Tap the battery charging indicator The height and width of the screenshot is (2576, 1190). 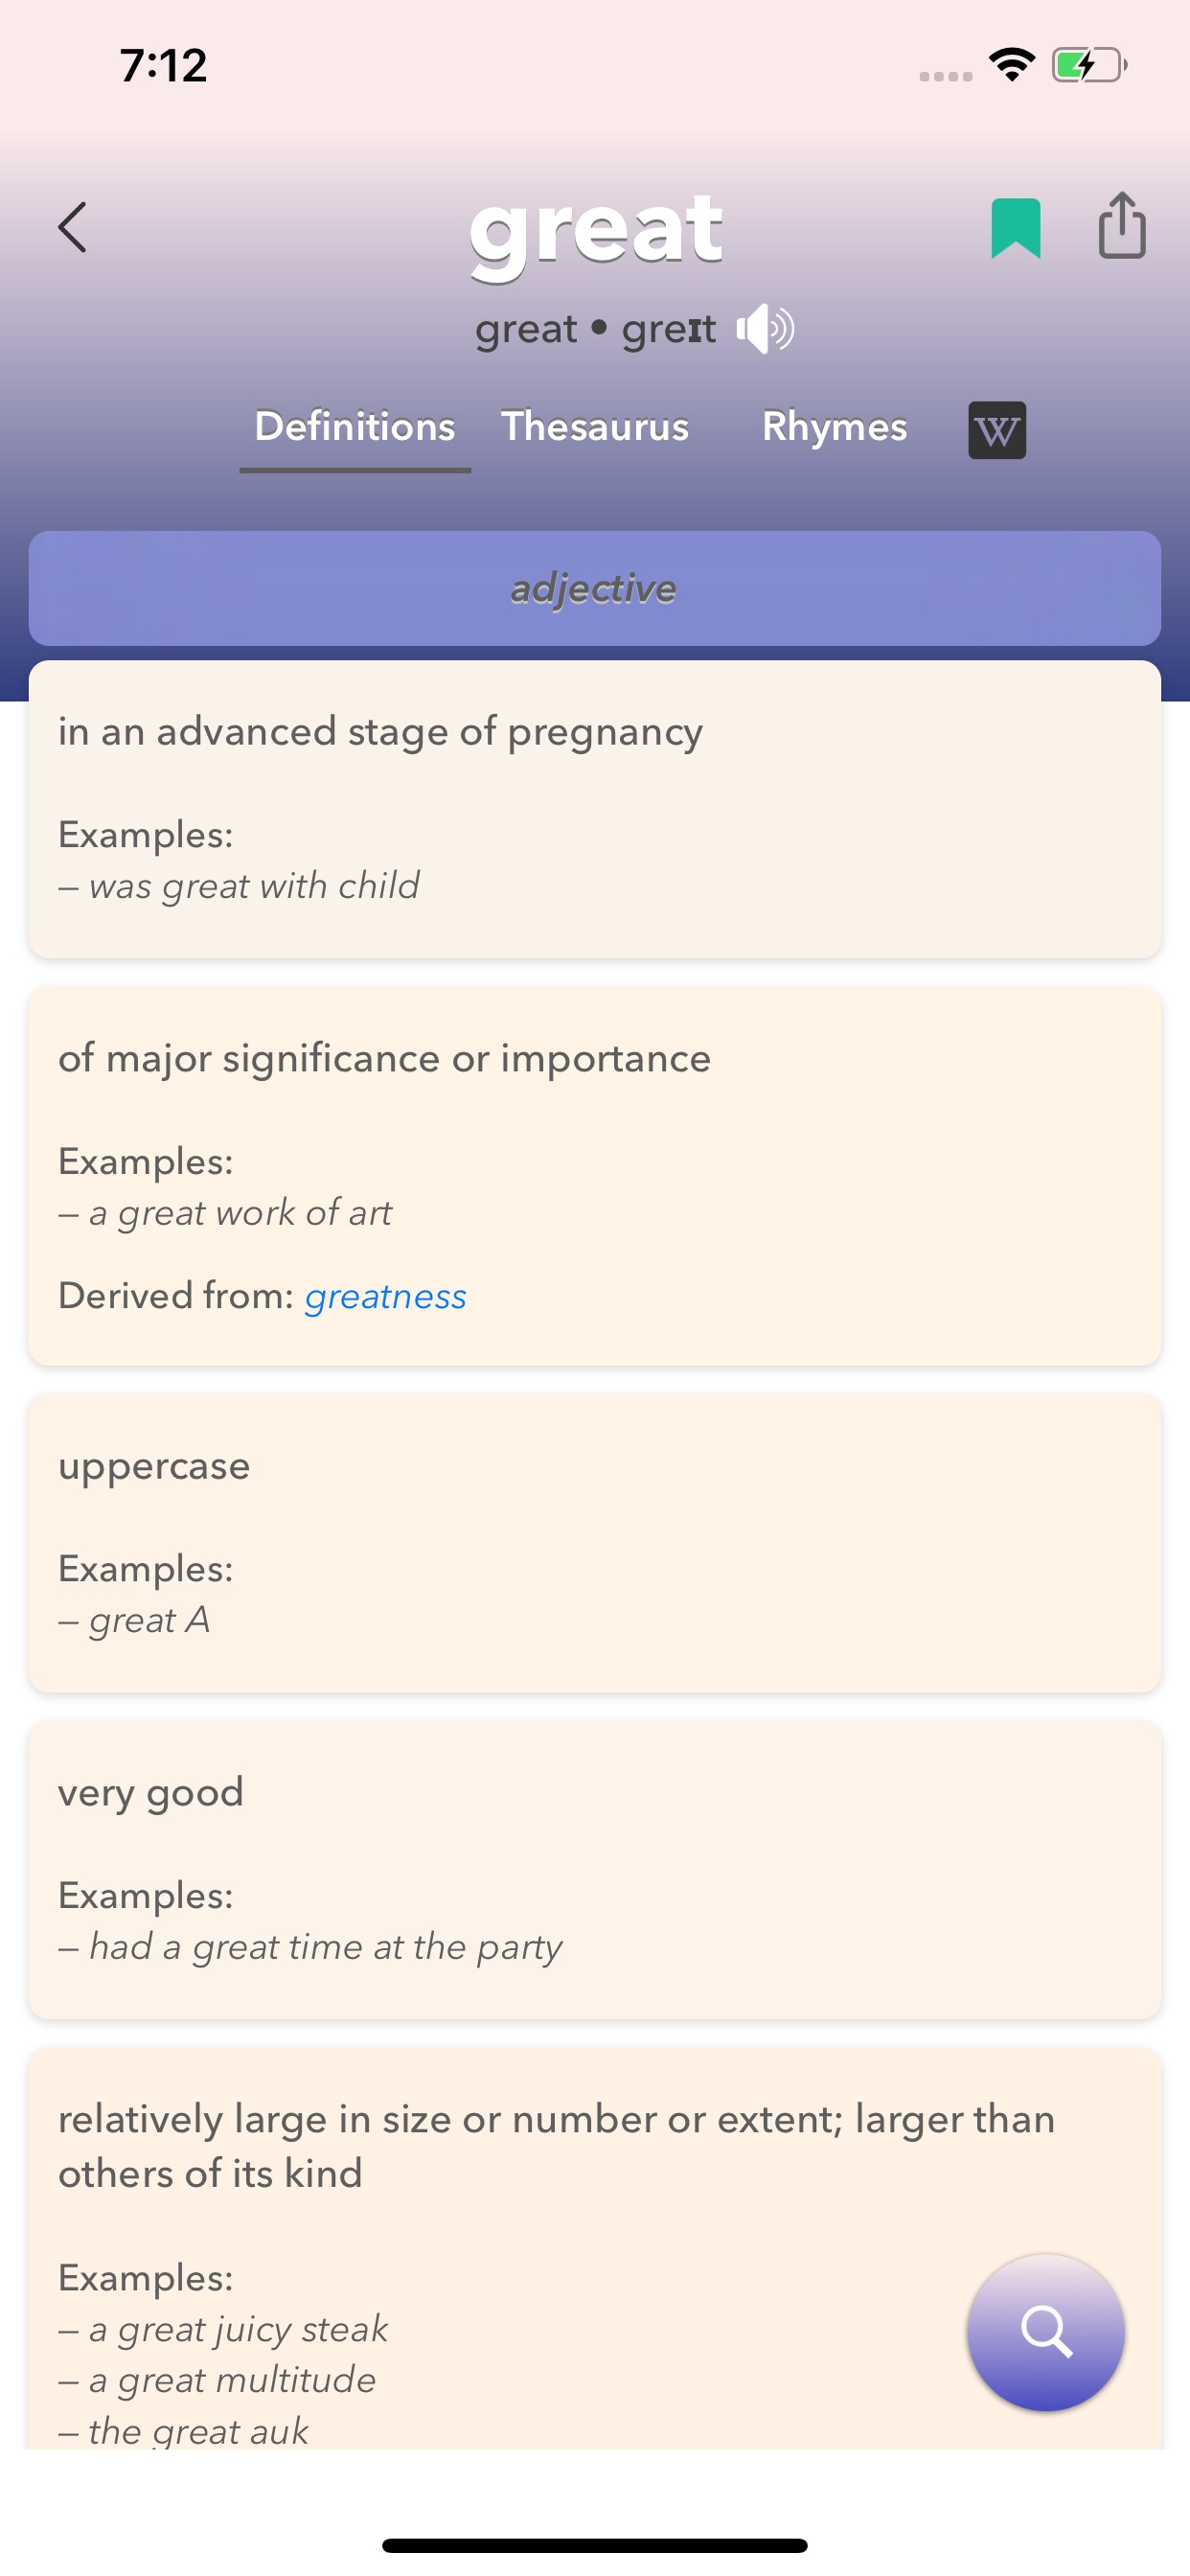pyautogui.click(x=1089, y=65)
